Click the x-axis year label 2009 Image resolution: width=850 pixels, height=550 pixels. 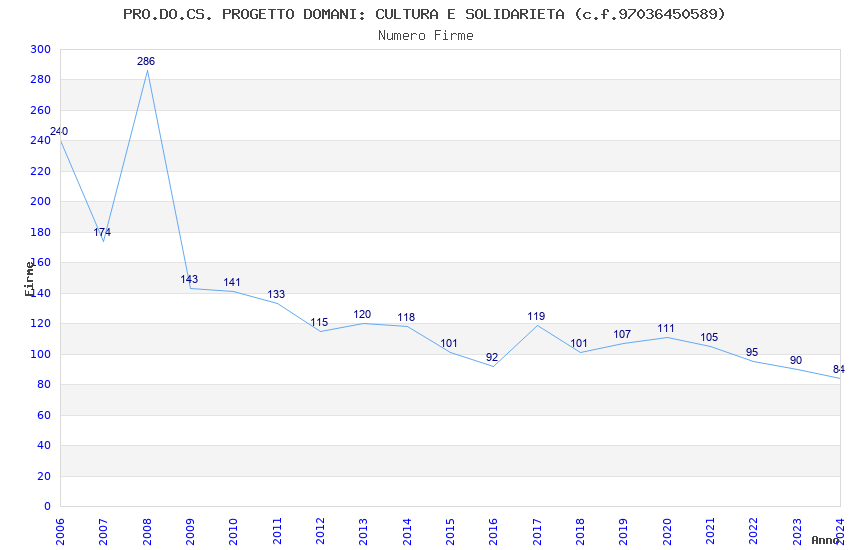tap(190, 531)
